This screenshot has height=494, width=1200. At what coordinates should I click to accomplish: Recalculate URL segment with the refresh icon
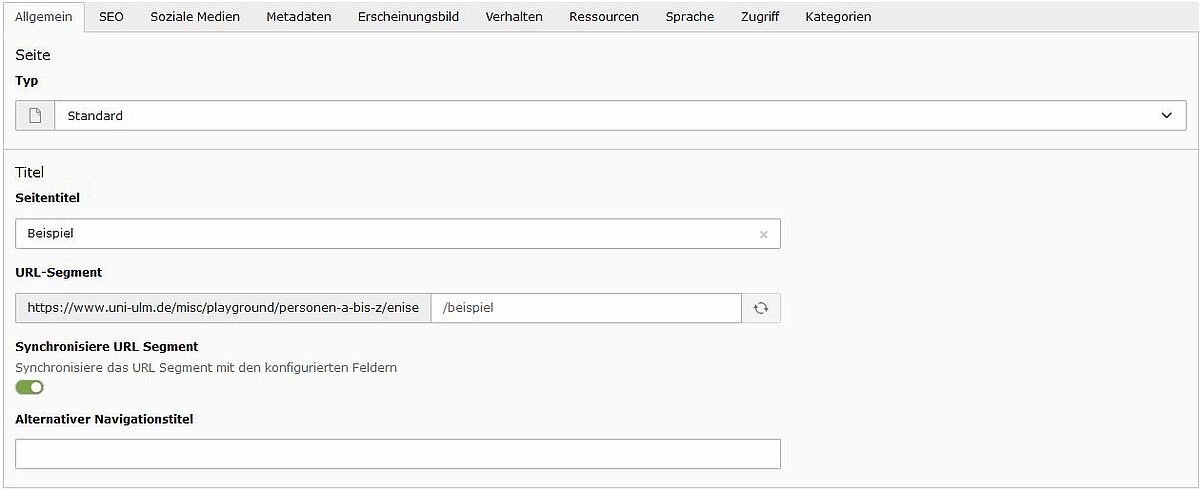pos(761,308)
